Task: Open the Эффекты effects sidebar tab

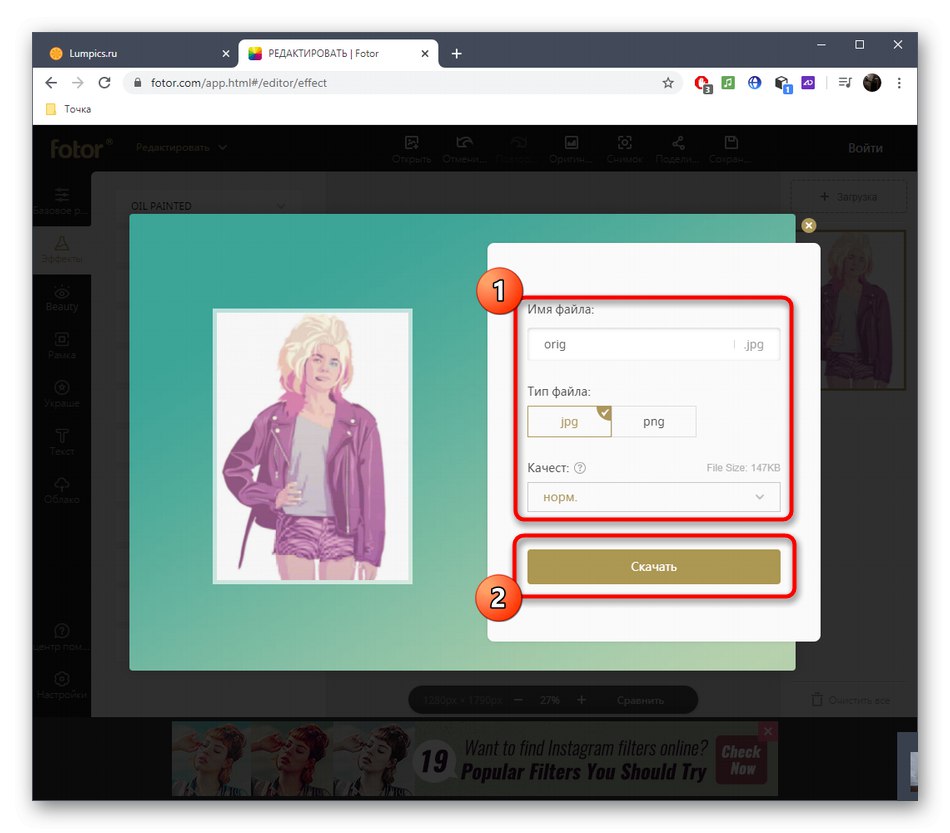Action: pyautogui.click(x=62, y=250)
